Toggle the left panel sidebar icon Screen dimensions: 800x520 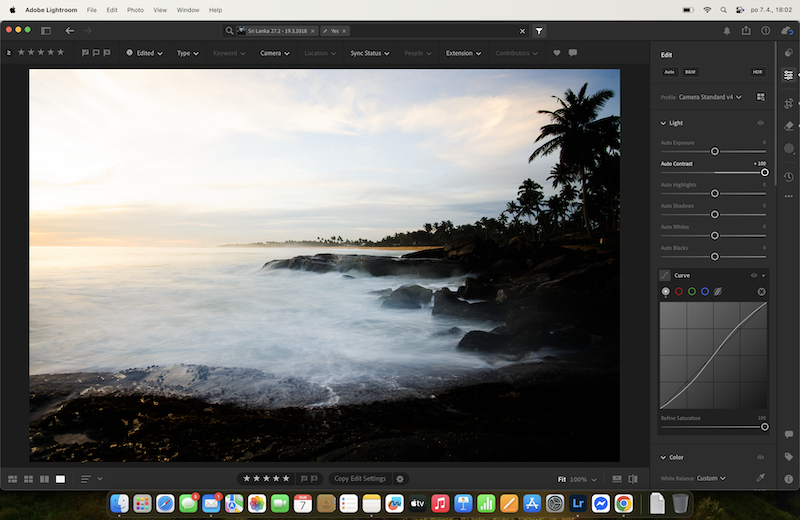click(x=46, y=31)
